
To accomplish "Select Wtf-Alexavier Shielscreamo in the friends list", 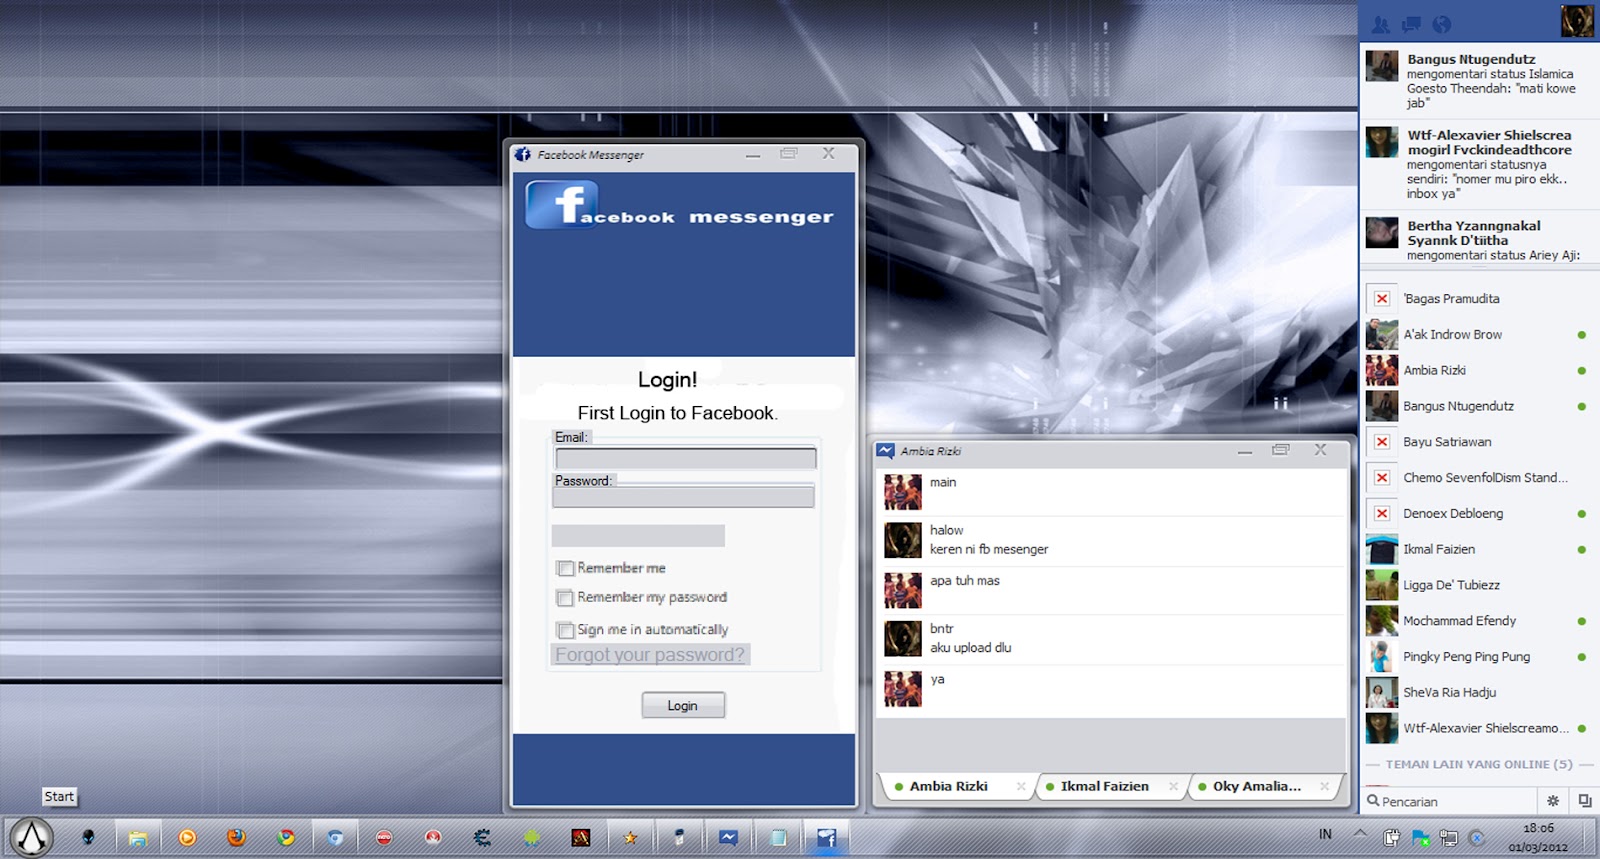I will click(x=1477, y=728).
